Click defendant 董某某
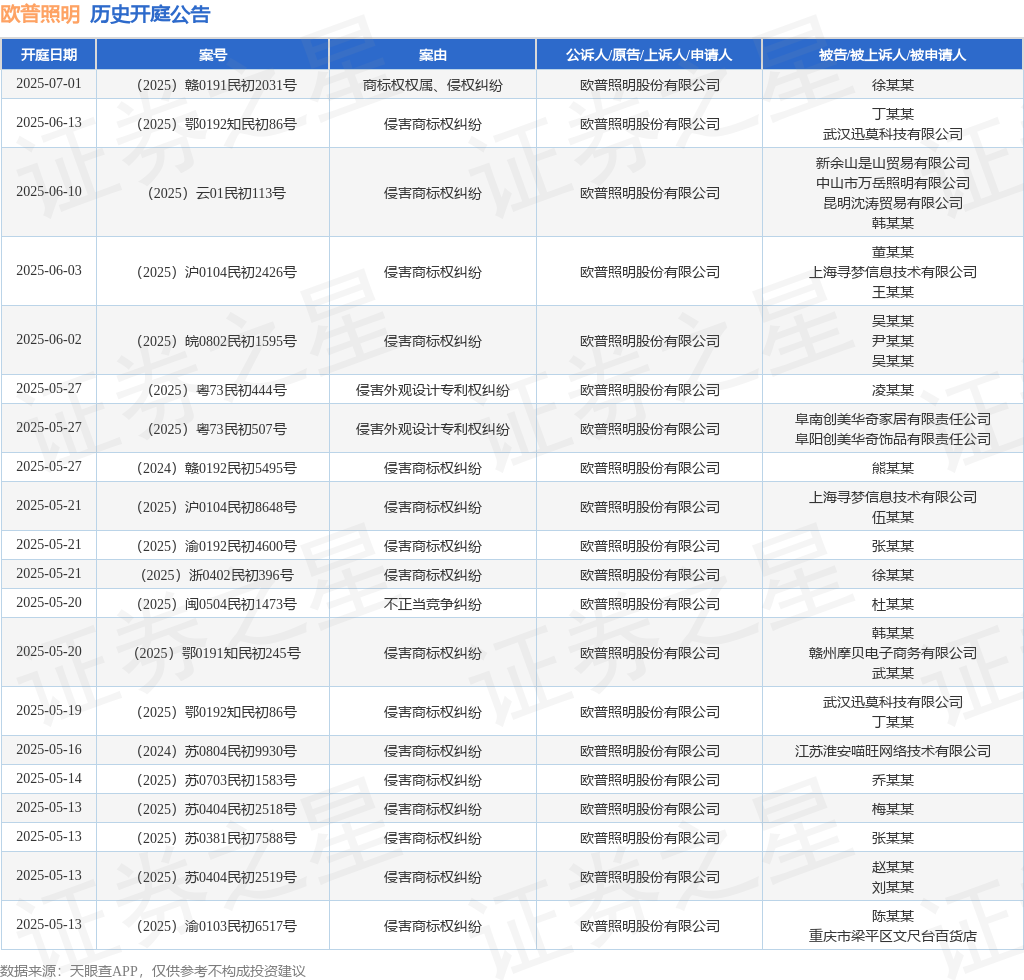The height and width of the screenshot is (980, 1024). [x=892, y=252]
